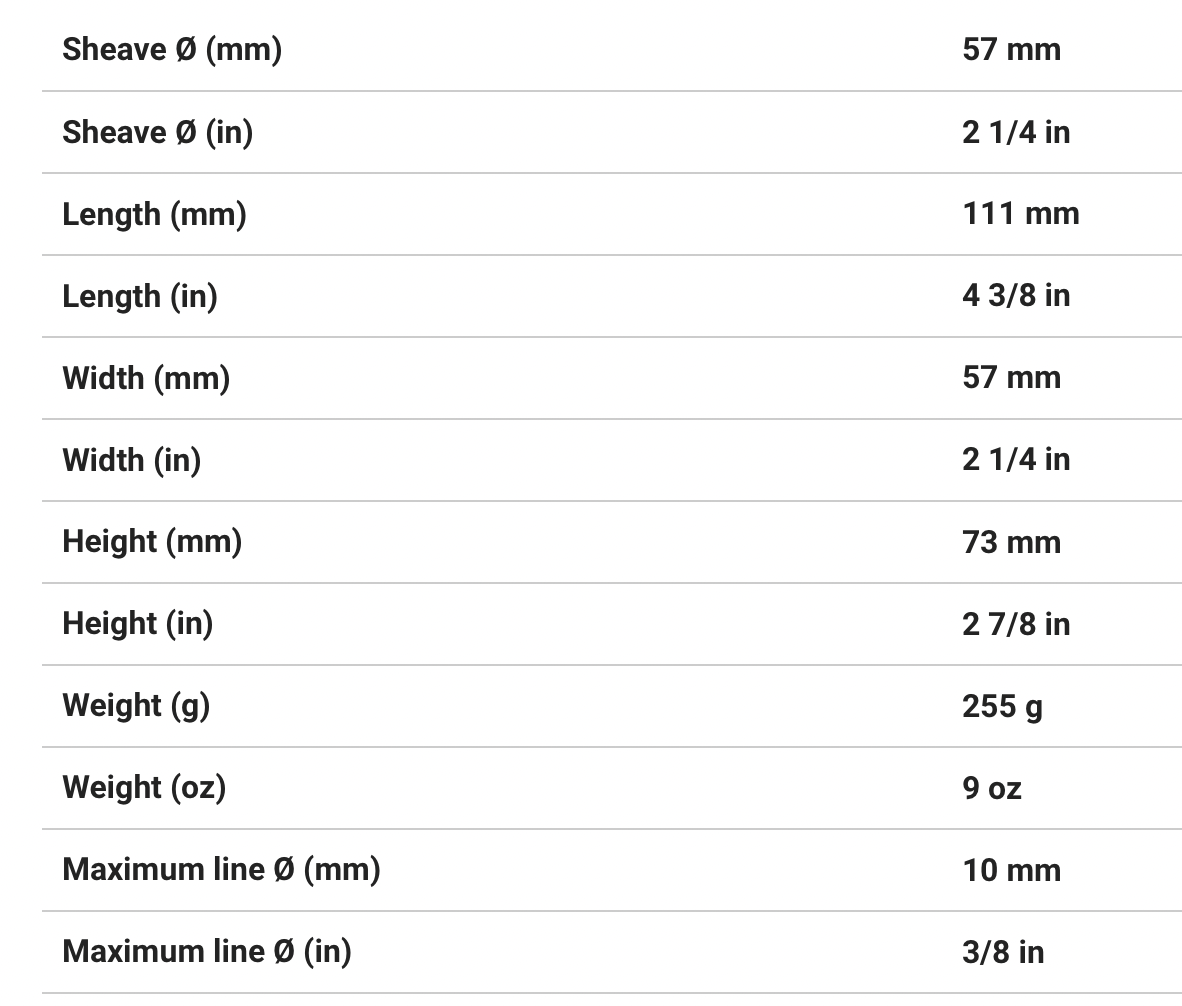Select the 73 mm height value

(1011, 541)
